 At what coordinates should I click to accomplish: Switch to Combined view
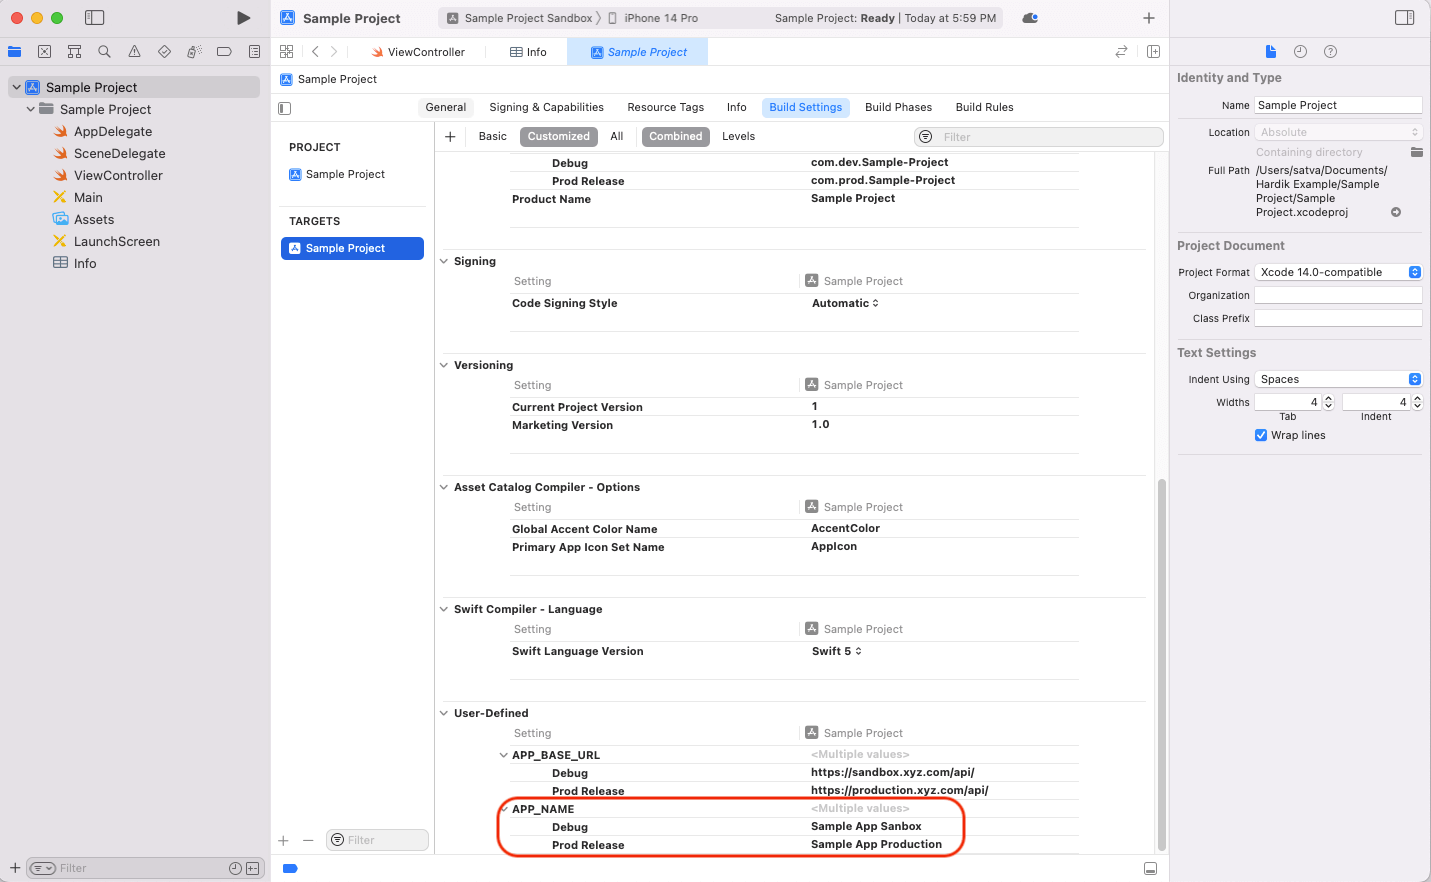pos(676,137)
